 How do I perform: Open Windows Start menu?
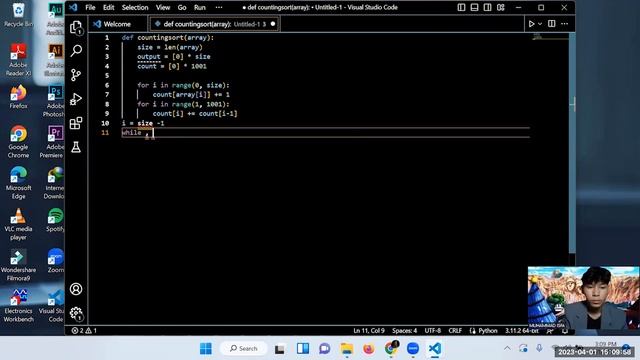coord(206,349)
